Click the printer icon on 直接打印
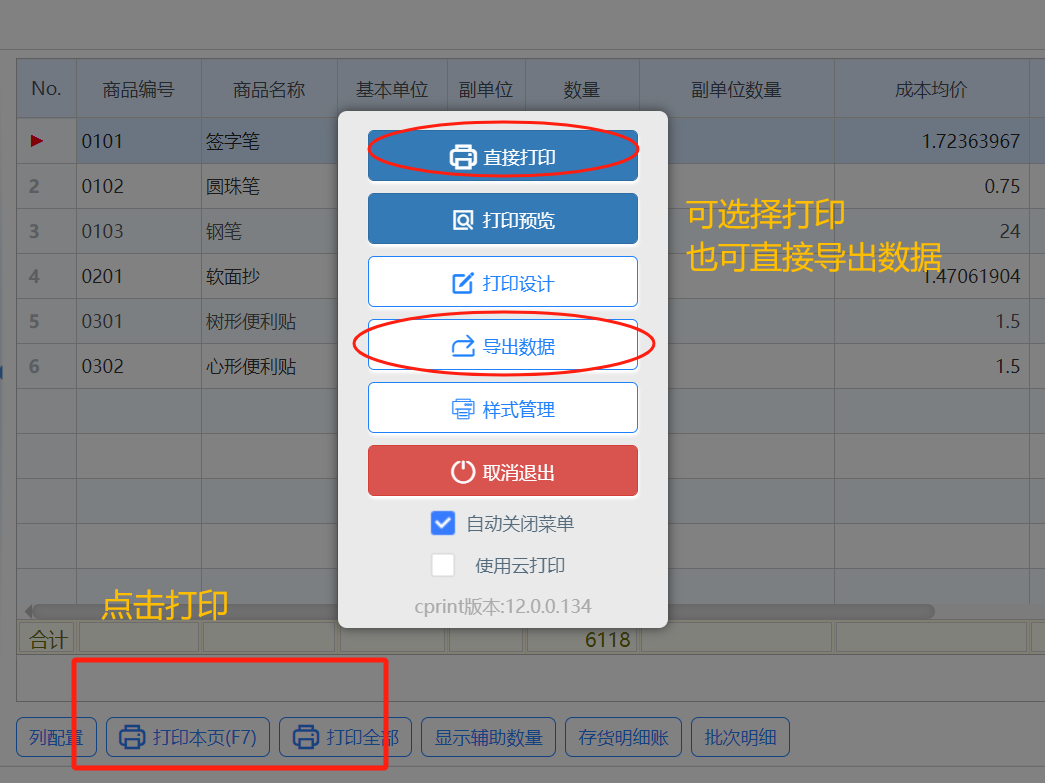Viewport: 1045px width, 783px height. [462, 157]
